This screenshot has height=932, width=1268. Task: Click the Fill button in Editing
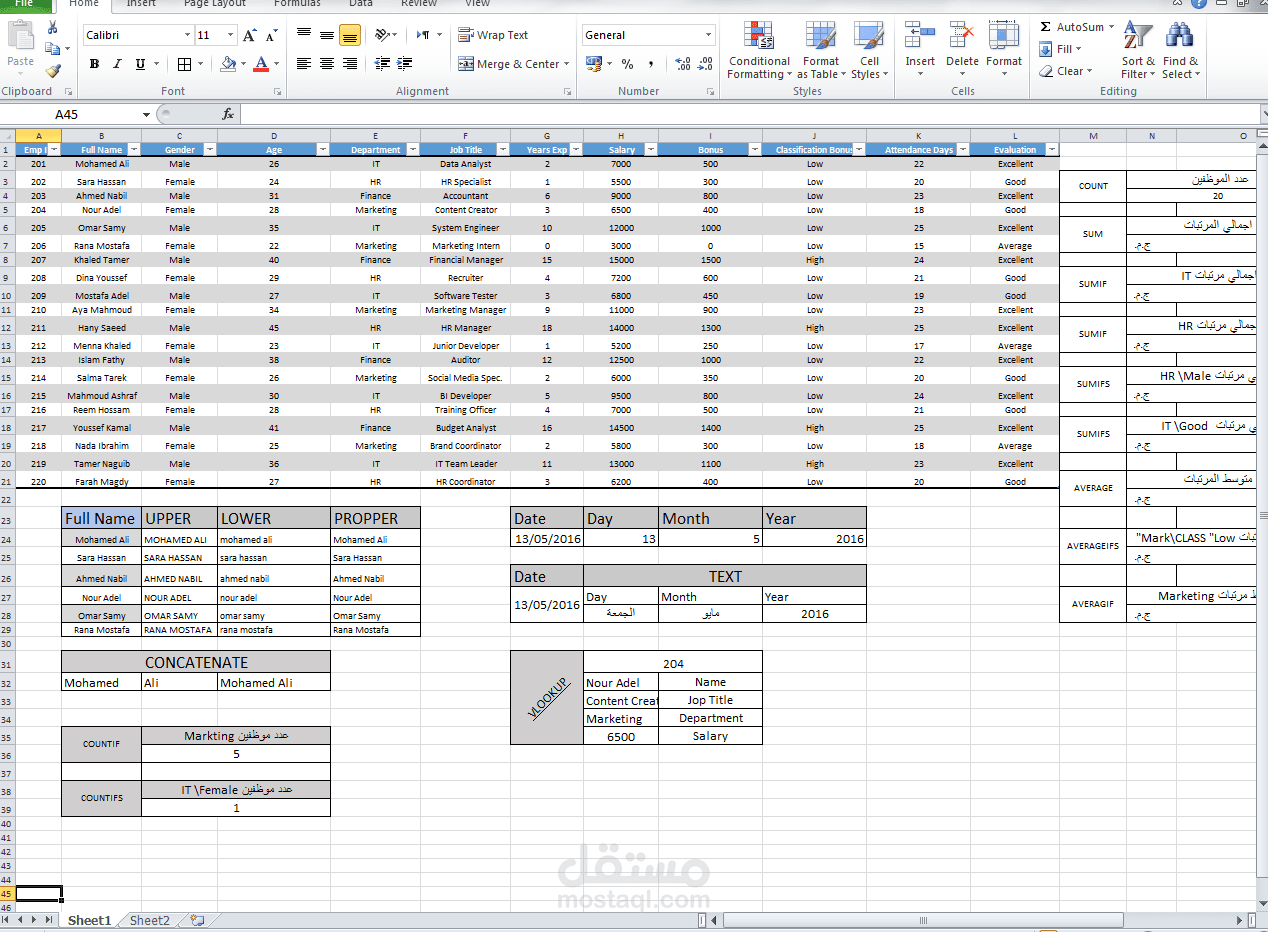(1059, 49)
